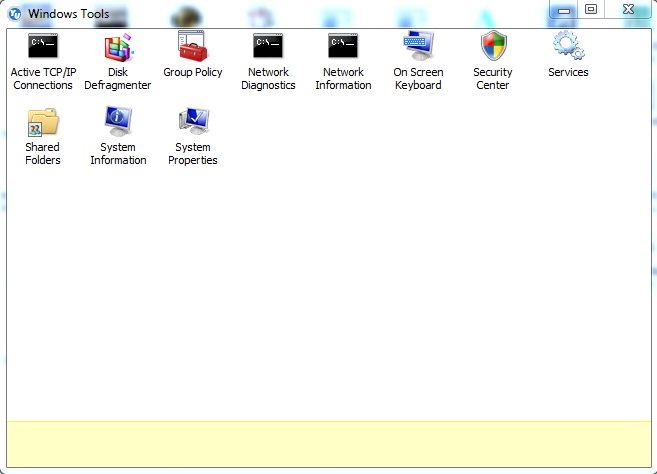Select the "On Screen Keyboard" label

click(x=418, y=79)
